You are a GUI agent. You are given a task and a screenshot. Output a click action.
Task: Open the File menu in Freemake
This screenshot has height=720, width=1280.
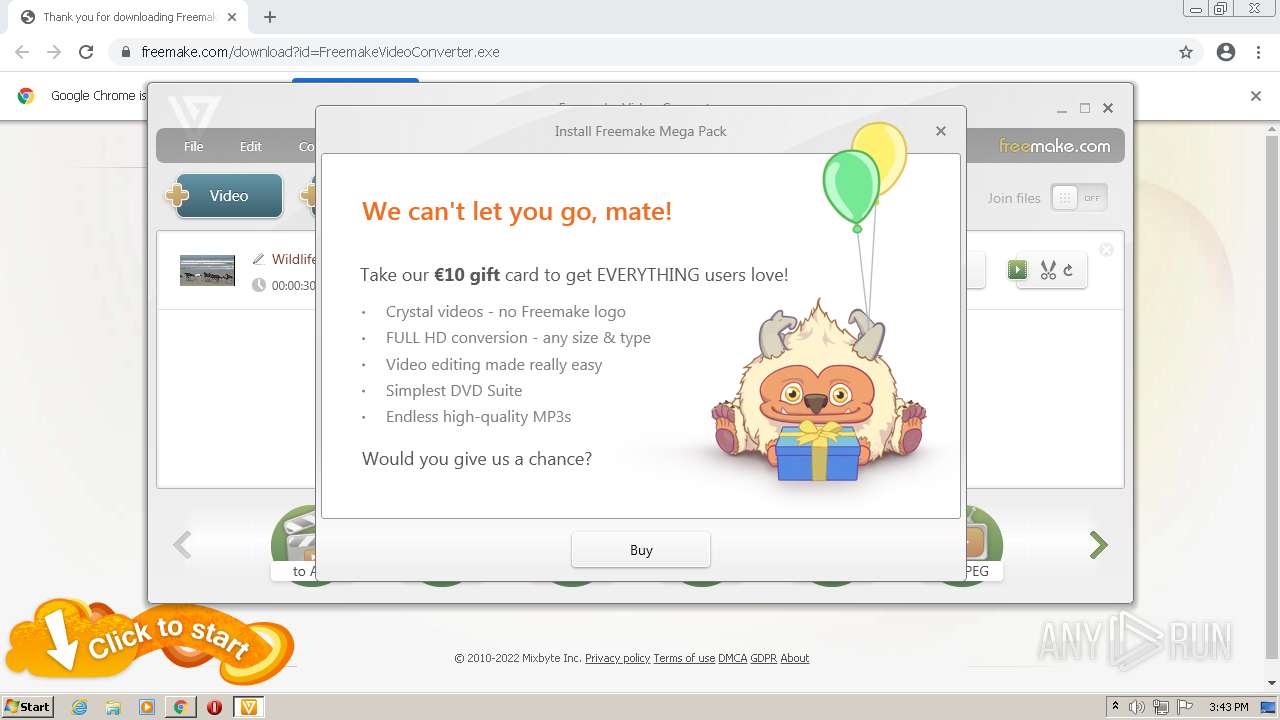(193, 146)
